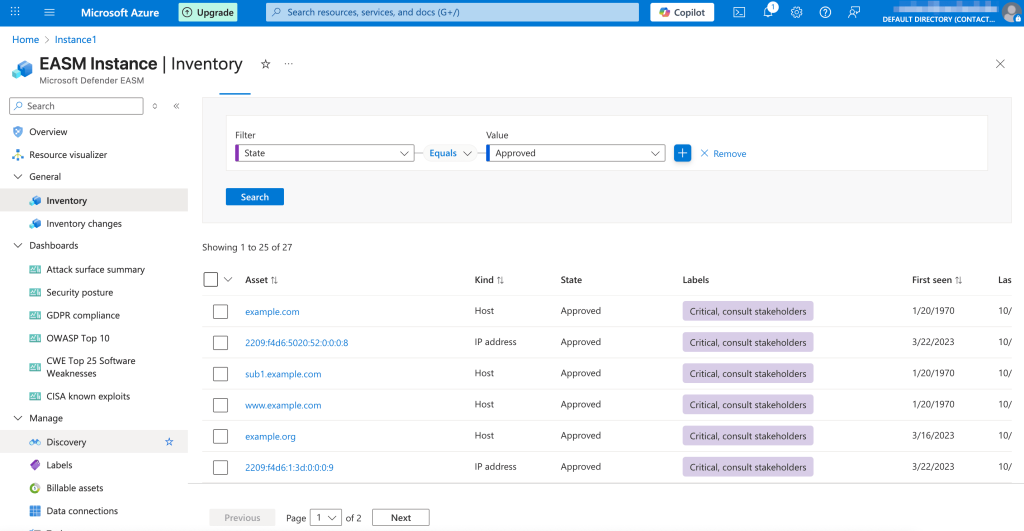Open Cloud Shell icon in top bar
Image resolution: width=1024 pixels, height=531 pixels.
click(739, 12)
